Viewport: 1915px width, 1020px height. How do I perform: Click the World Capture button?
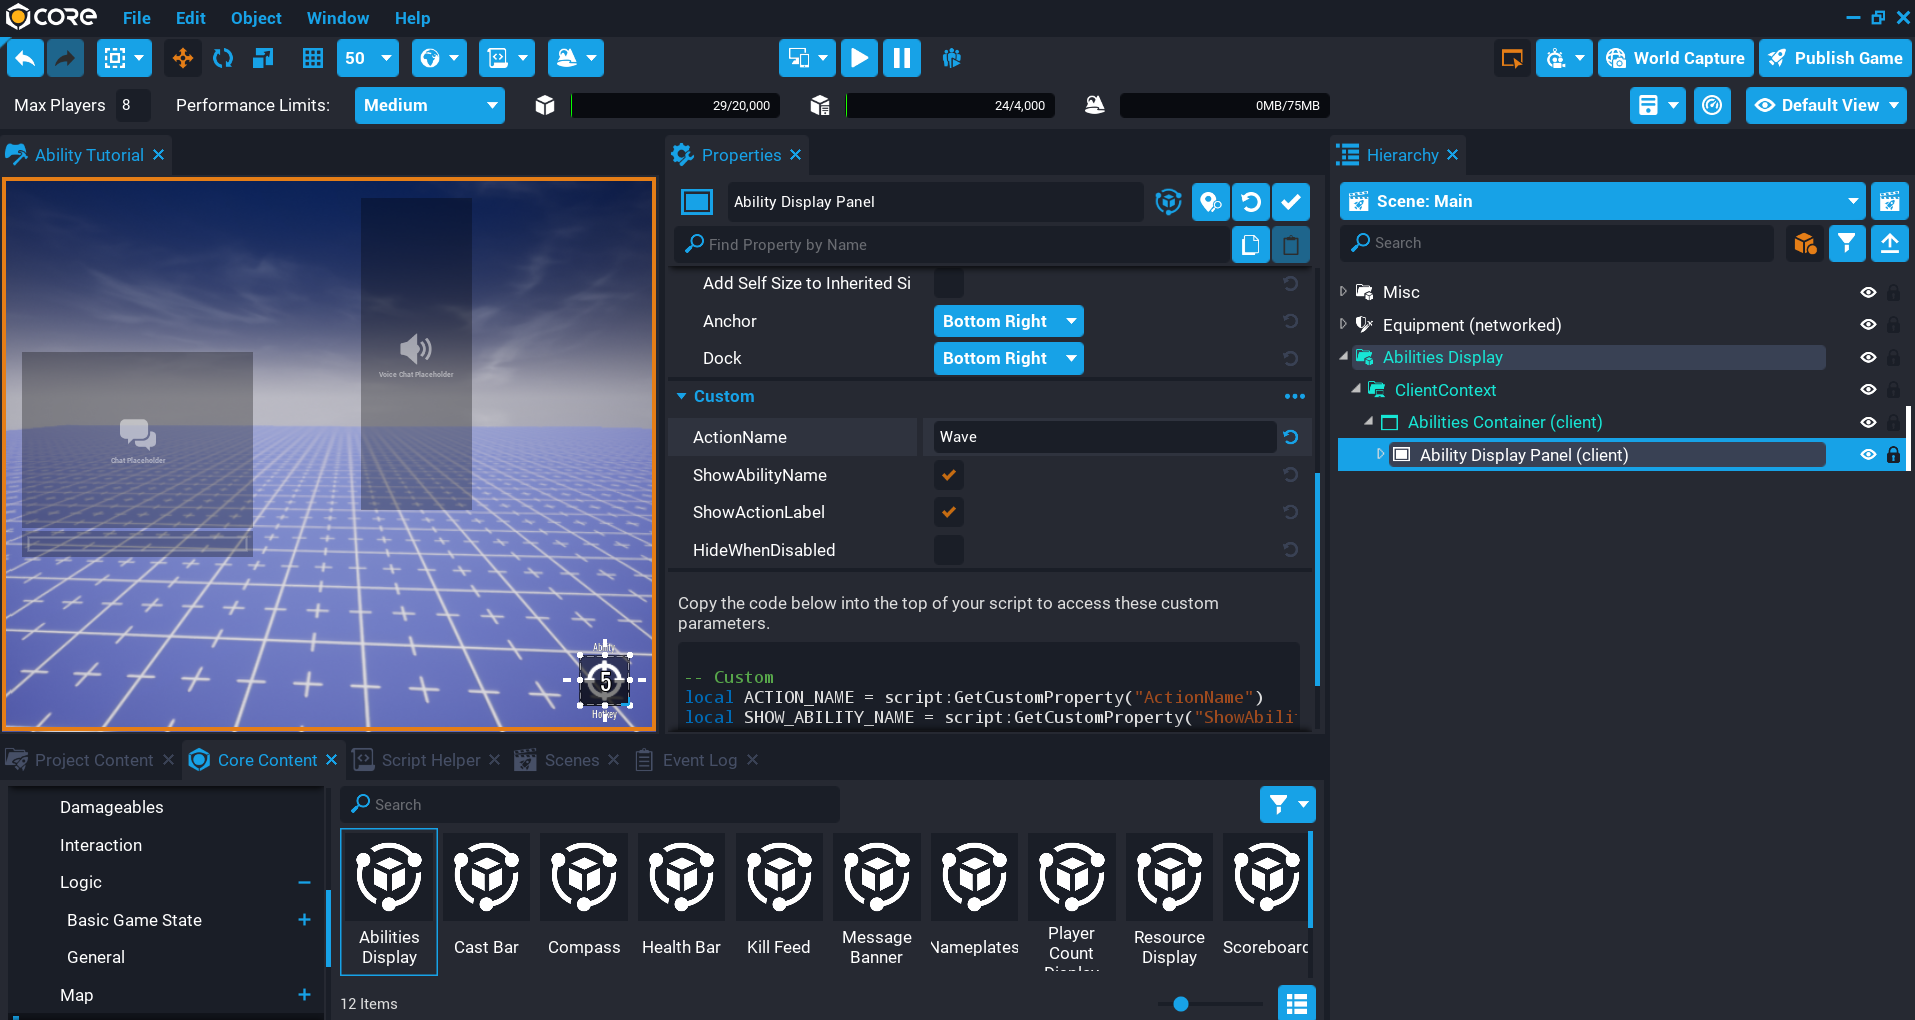click(1676, 59)
